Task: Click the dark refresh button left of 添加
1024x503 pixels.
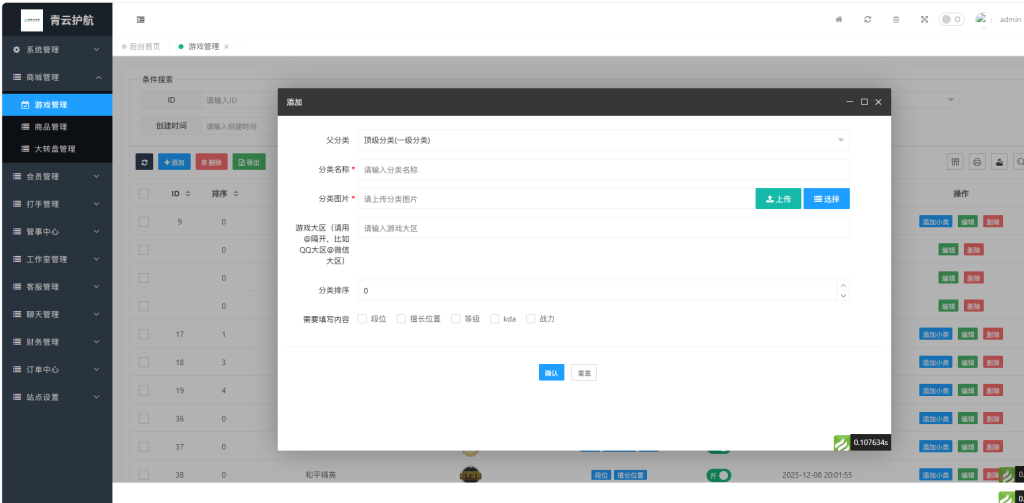Action: point(144,162)
